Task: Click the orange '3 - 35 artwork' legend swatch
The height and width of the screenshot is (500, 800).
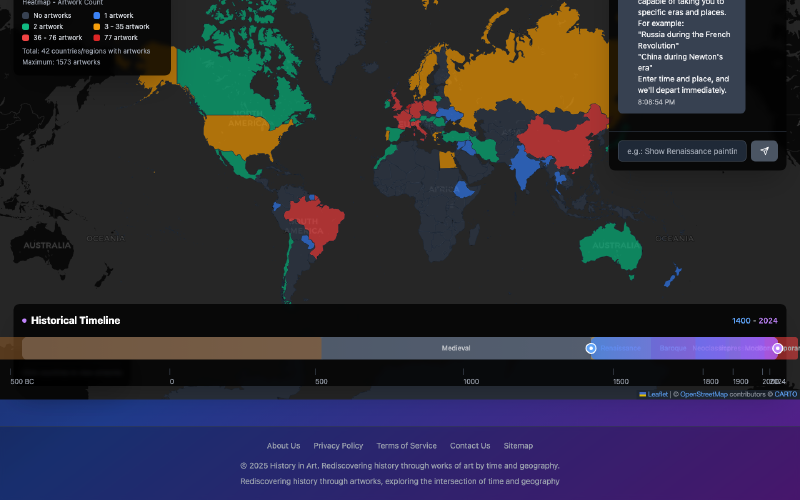Action: click(96, 26)
